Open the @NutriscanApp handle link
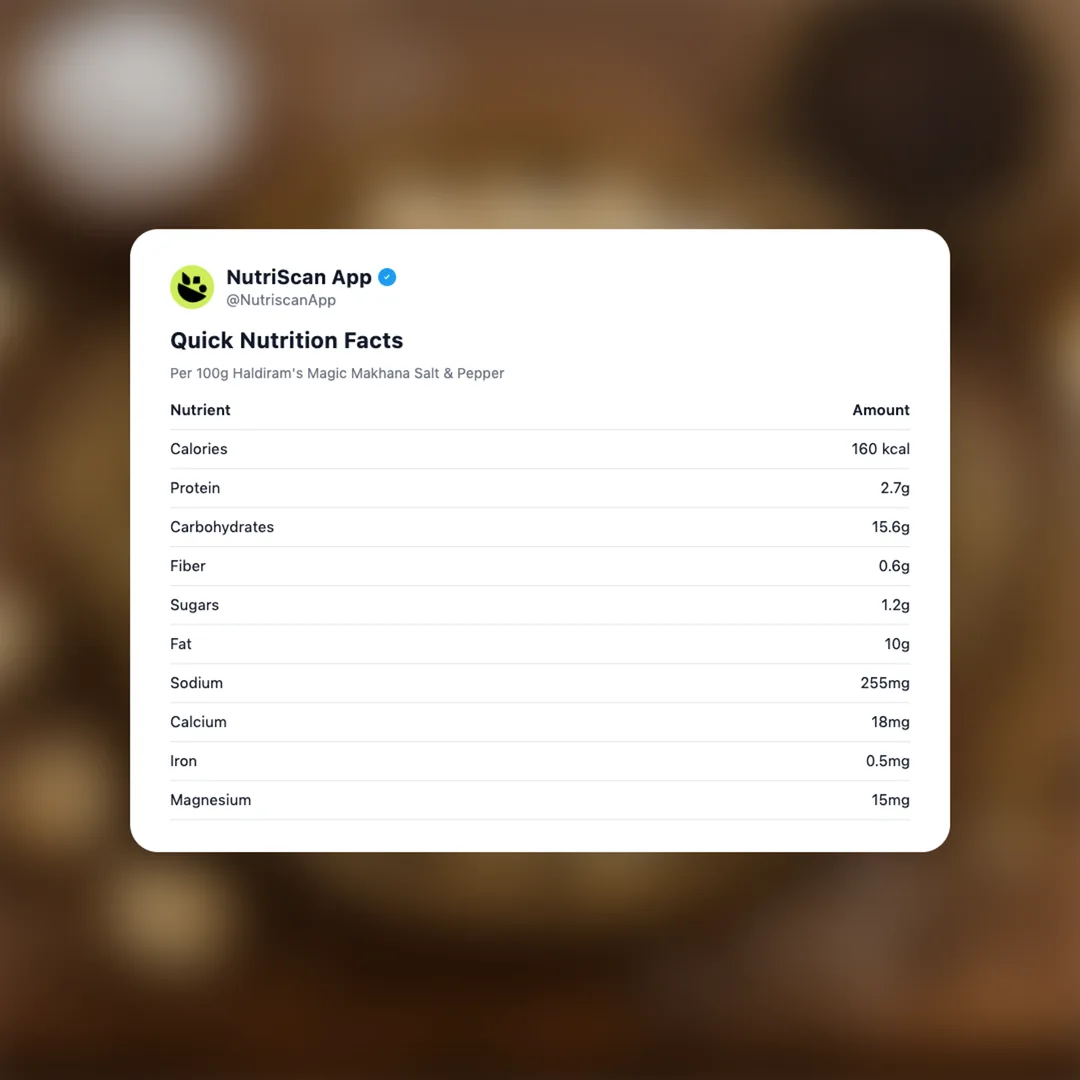1080x1080 pixels. click(x=281, y=300)
